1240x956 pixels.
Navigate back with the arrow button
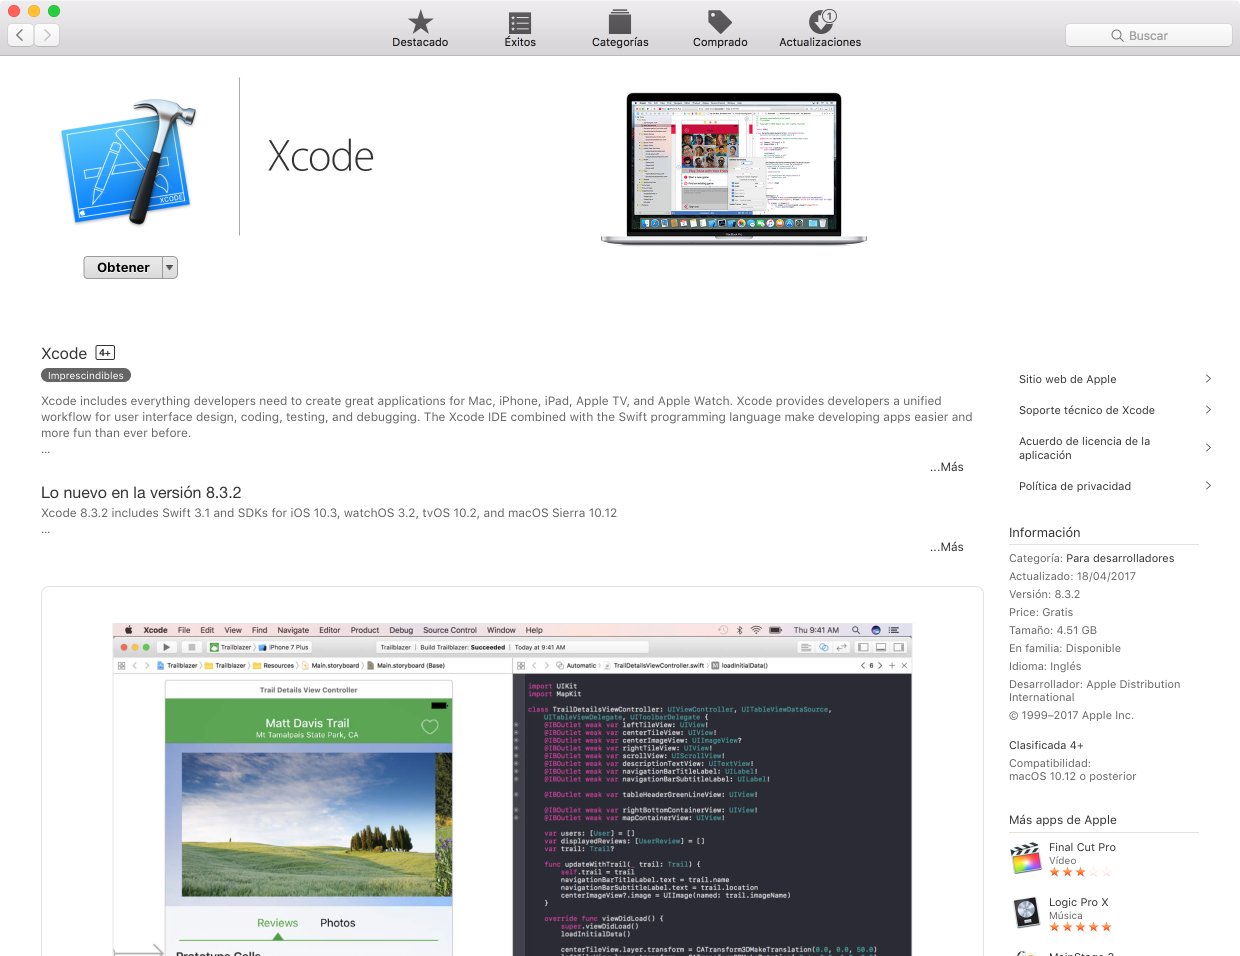click(20, 34)
